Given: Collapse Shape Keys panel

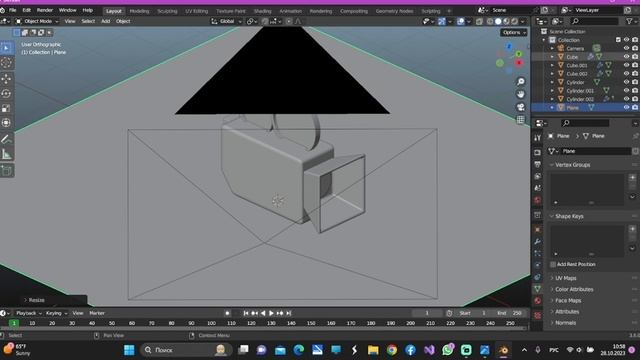Looking at the screenshot, I should (569, 216).
